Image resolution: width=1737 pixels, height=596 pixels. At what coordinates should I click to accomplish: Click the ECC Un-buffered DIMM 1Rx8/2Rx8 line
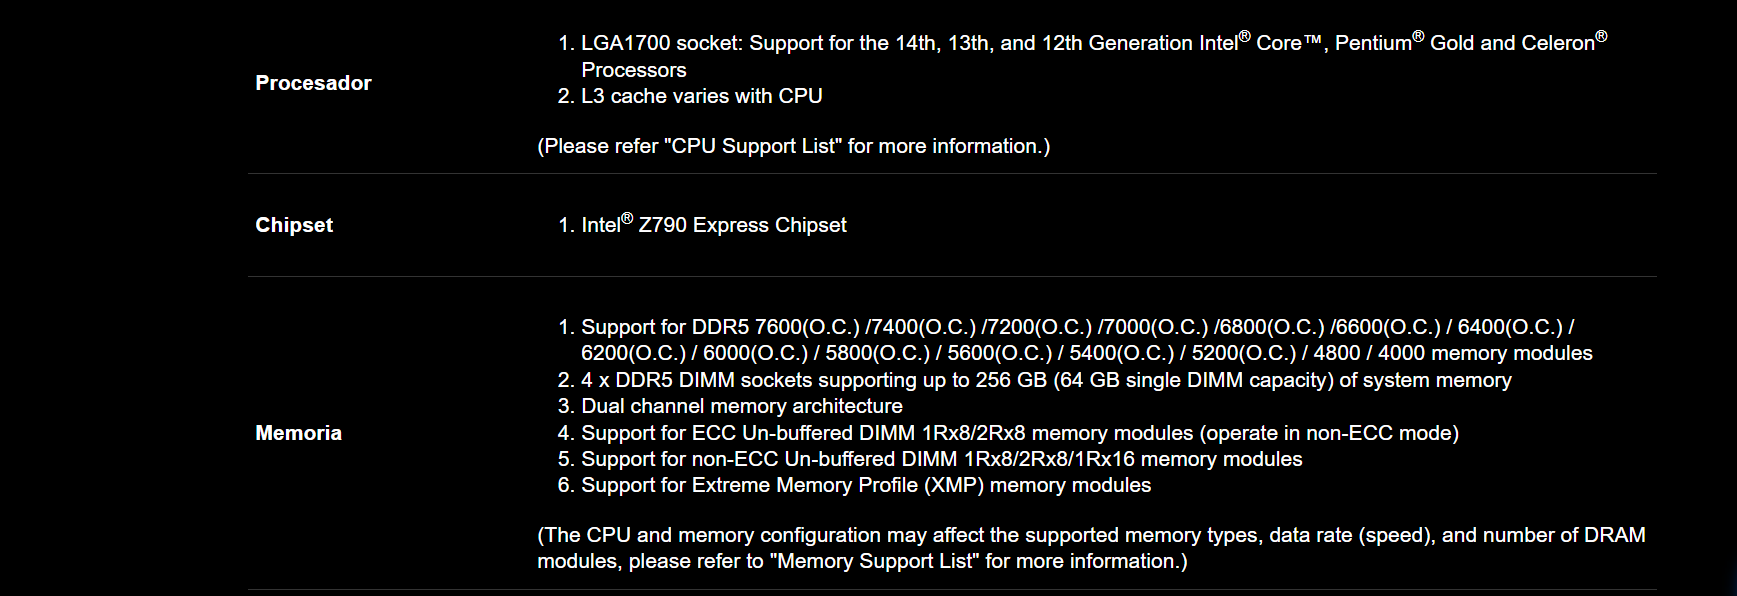coord(1019,433)
